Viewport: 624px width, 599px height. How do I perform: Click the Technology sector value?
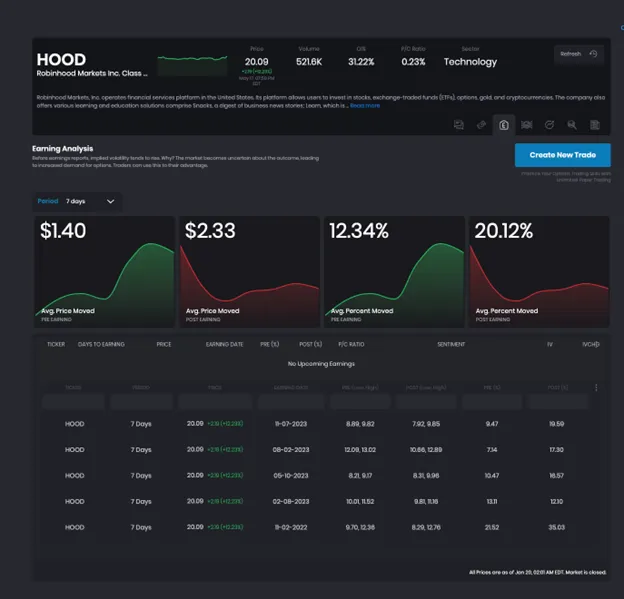tap(470, 62)
